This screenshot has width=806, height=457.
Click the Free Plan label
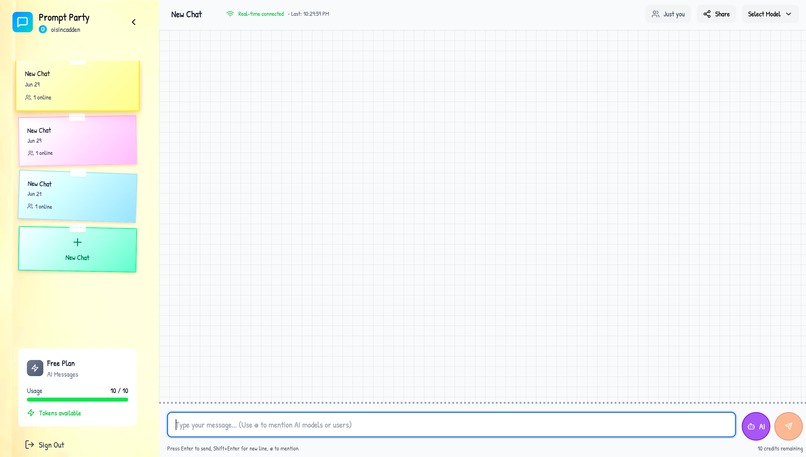click(61, 363)
